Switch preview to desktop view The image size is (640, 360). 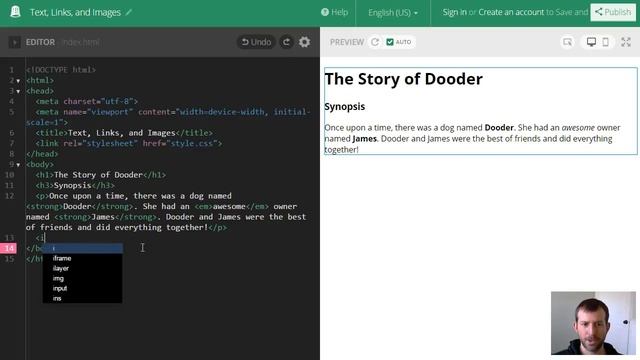591,42
